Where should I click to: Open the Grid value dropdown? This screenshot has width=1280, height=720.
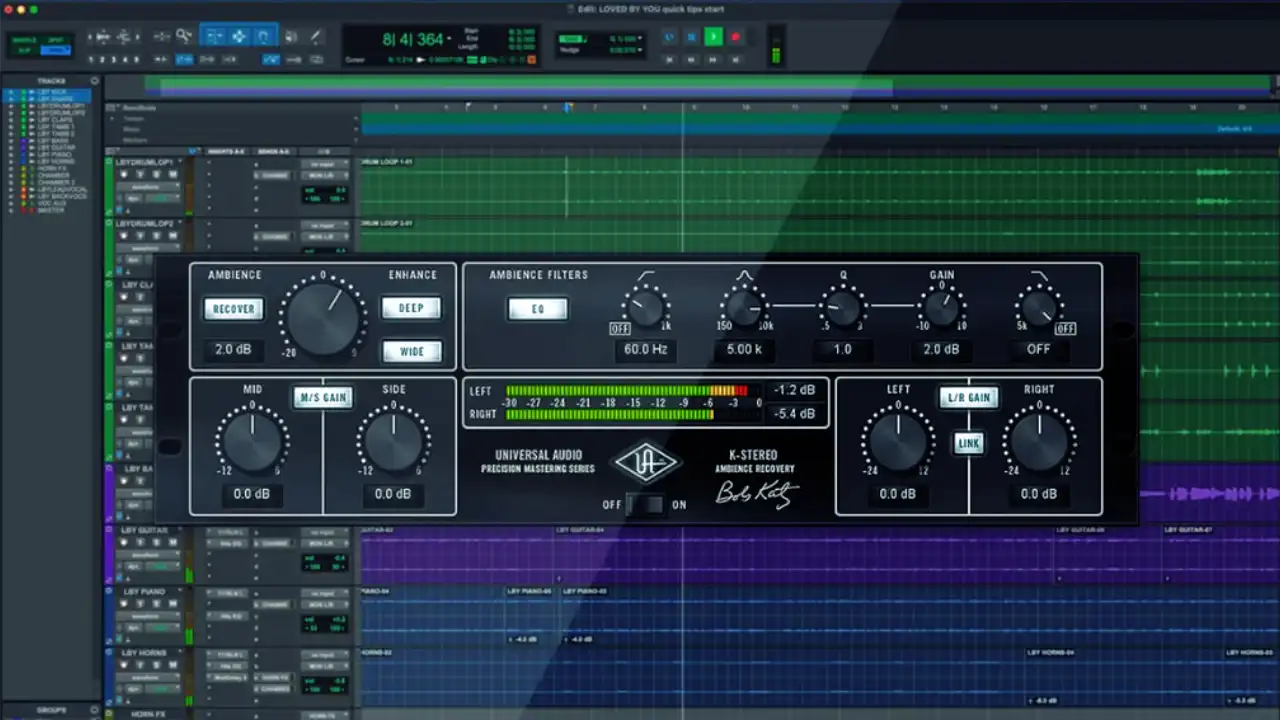pos(640,38)
